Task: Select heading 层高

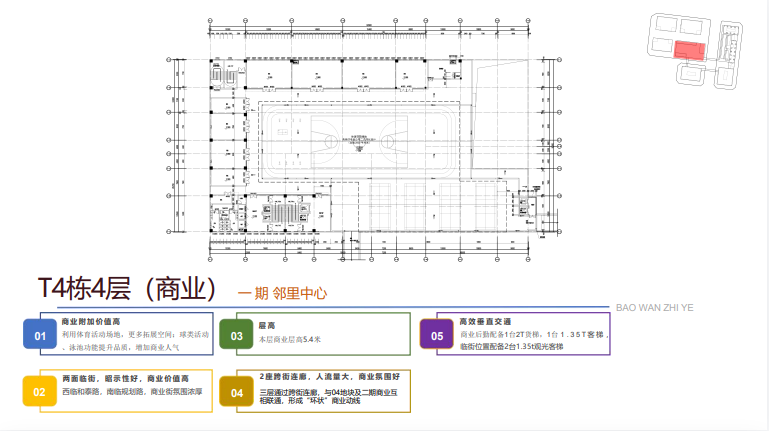Action: point(267,326)
